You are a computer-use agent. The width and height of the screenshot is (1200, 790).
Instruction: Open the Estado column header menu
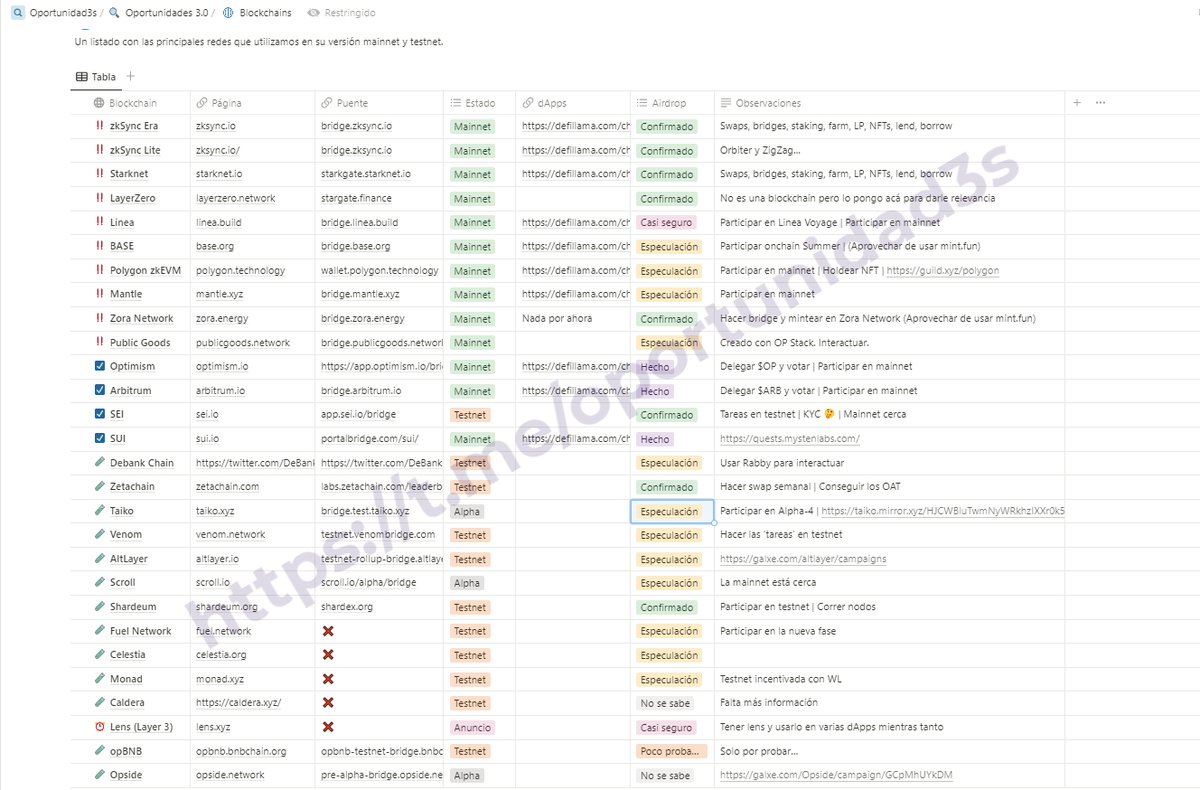click(x=480, y=103)
